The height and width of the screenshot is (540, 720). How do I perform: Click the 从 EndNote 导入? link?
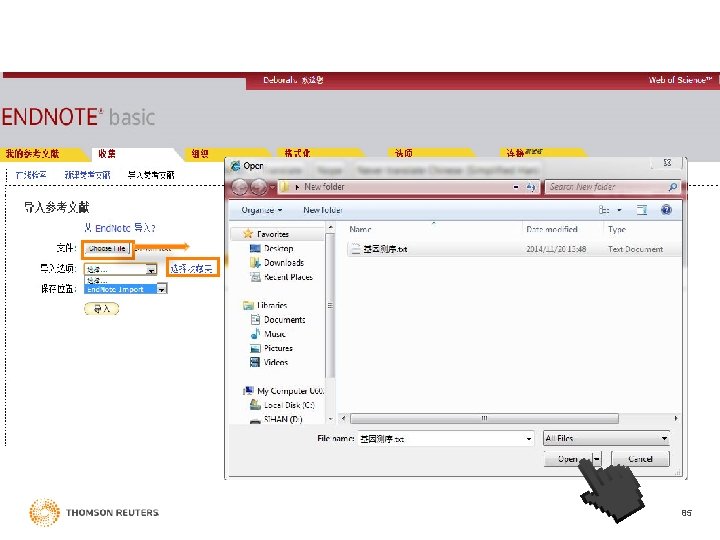[x=120, y=228]
